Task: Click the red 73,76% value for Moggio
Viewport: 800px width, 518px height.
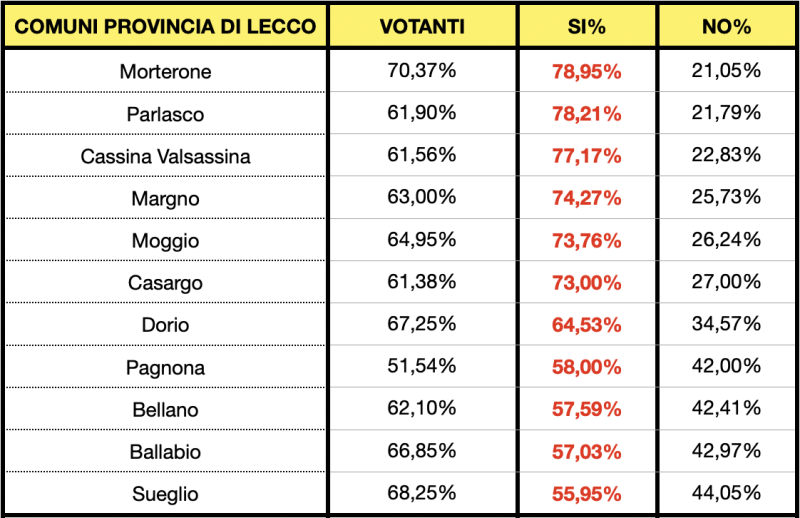Action: [586, 241]
